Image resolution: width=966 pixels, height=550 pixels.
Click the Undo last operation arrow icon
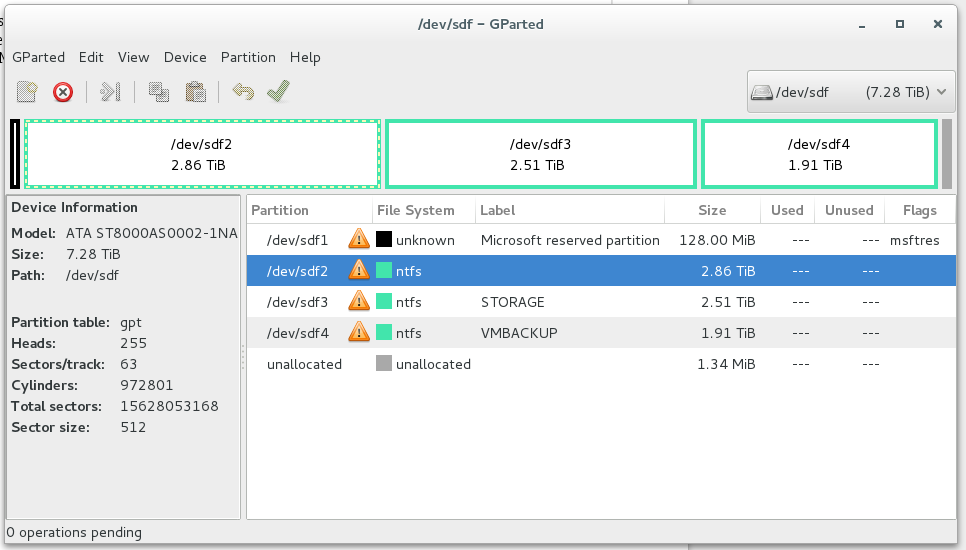tap(243, 92)
